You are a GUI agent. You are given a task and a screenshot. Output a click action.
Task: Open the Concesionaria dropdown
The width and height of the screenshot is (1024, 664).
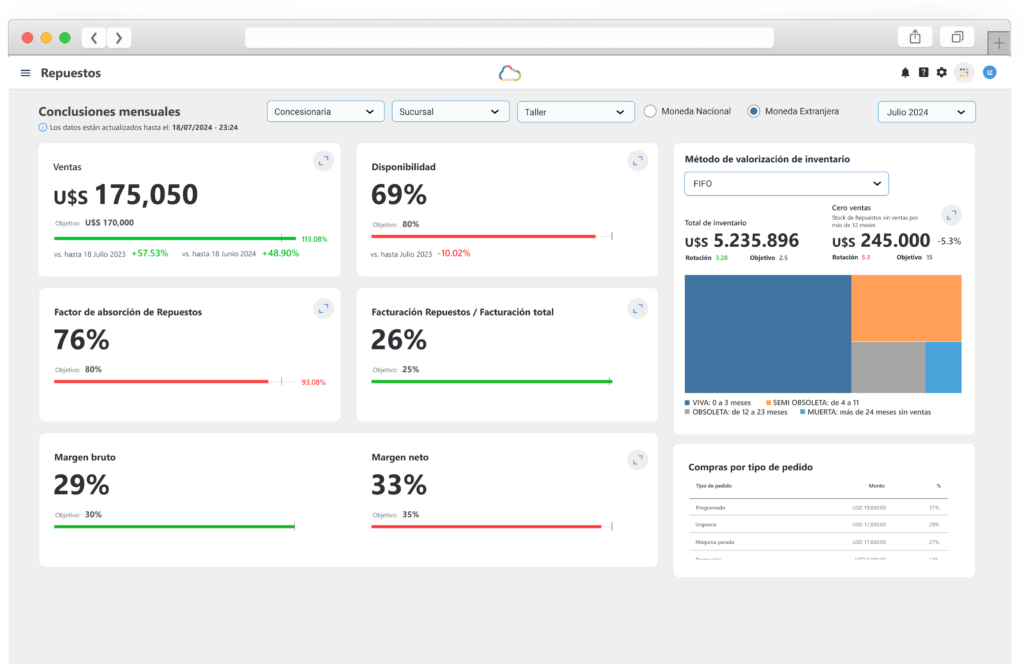point(325,112)
